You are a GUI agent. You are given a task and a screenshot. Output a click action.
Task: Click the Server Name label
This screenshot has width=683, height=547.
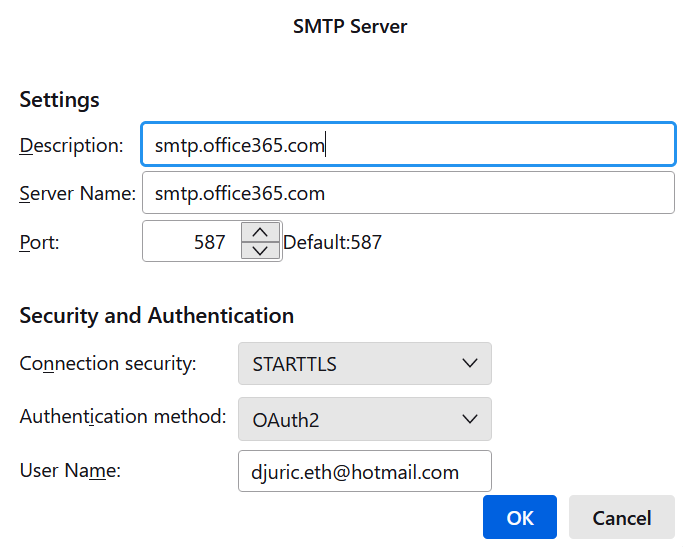pos(77,193)
